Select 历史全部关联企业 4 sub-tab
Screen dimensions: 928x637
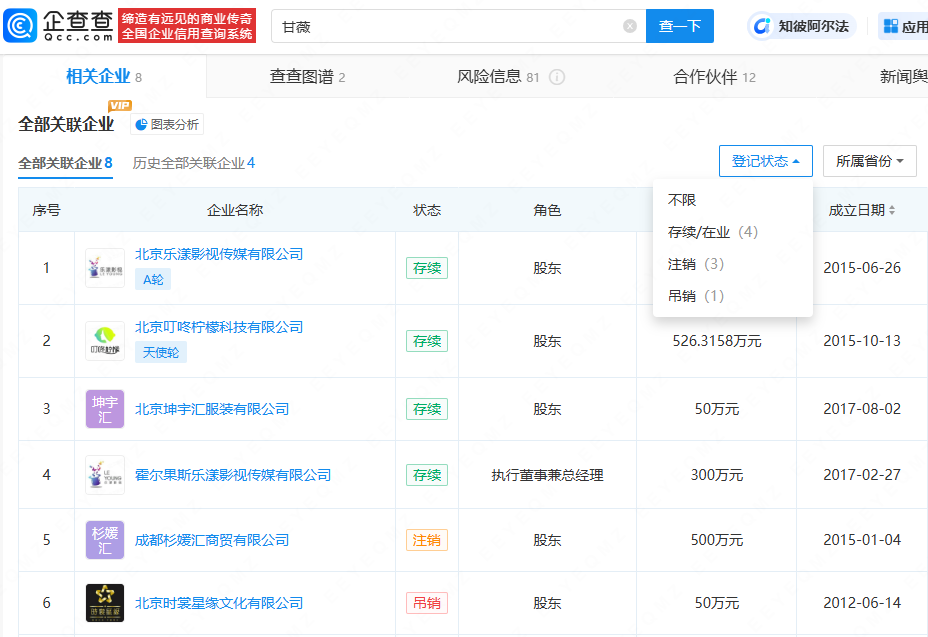pyautogui.click(x=194, y=163)
